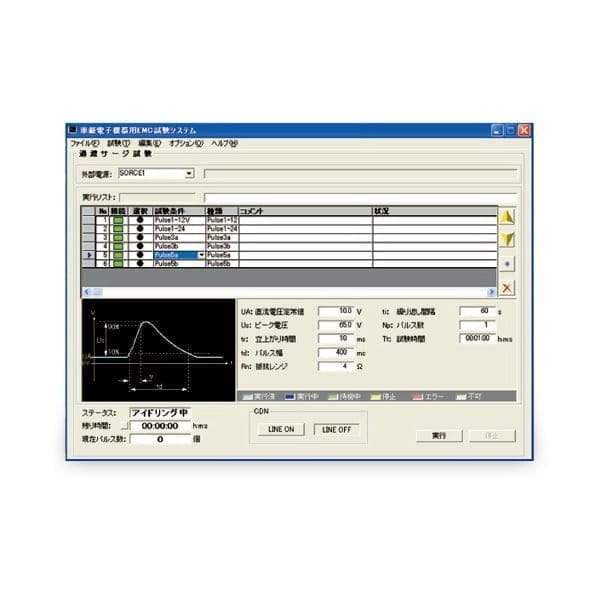
Task: Toggle selection dot for Pulse5b row
Action: coord(139,263)
